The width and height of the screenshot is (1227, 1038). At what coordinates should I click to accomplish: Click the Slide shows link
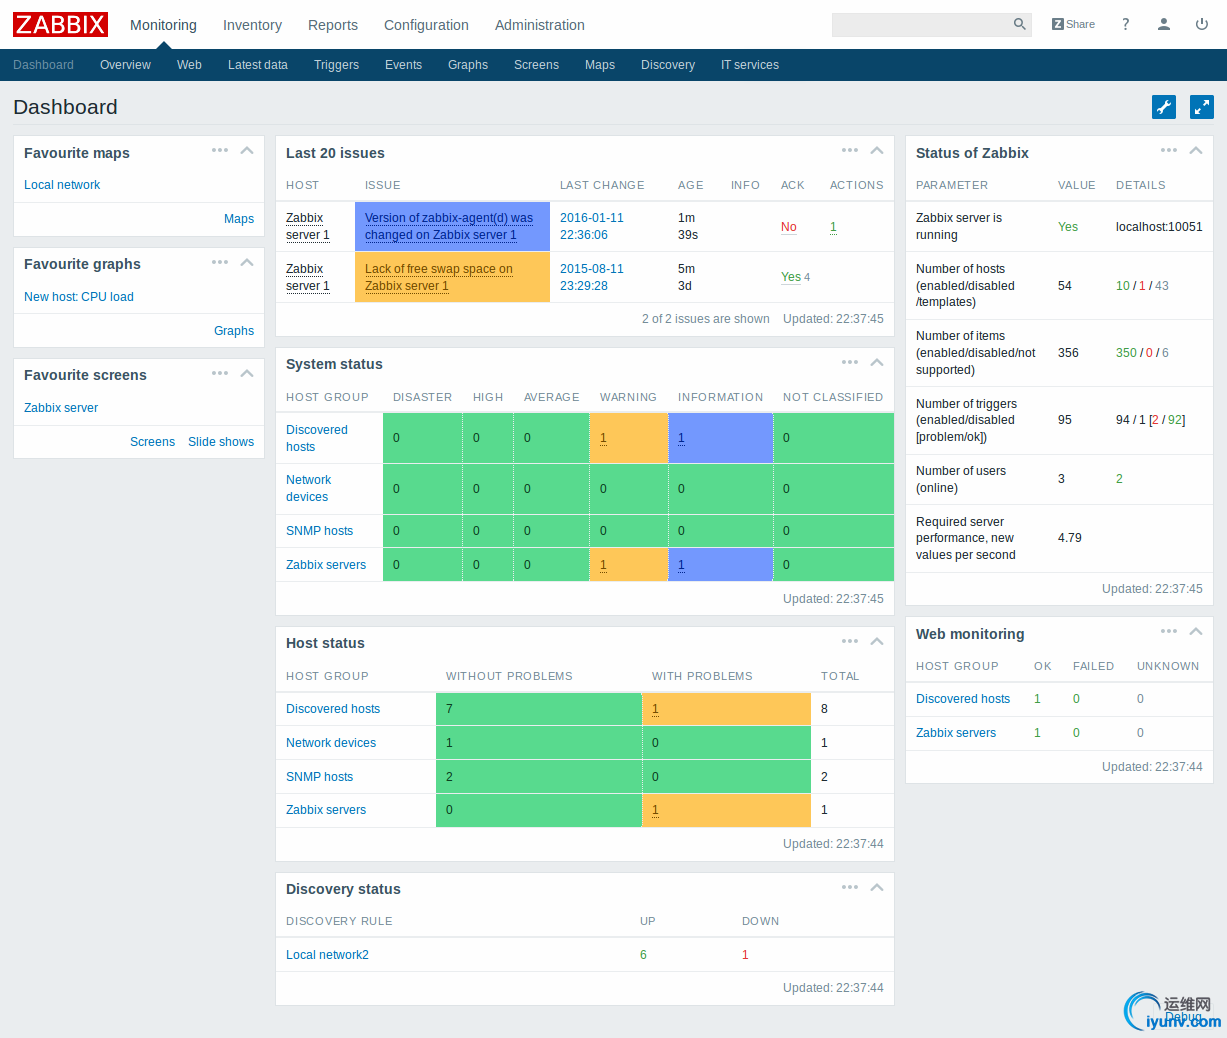pos(221,442)
